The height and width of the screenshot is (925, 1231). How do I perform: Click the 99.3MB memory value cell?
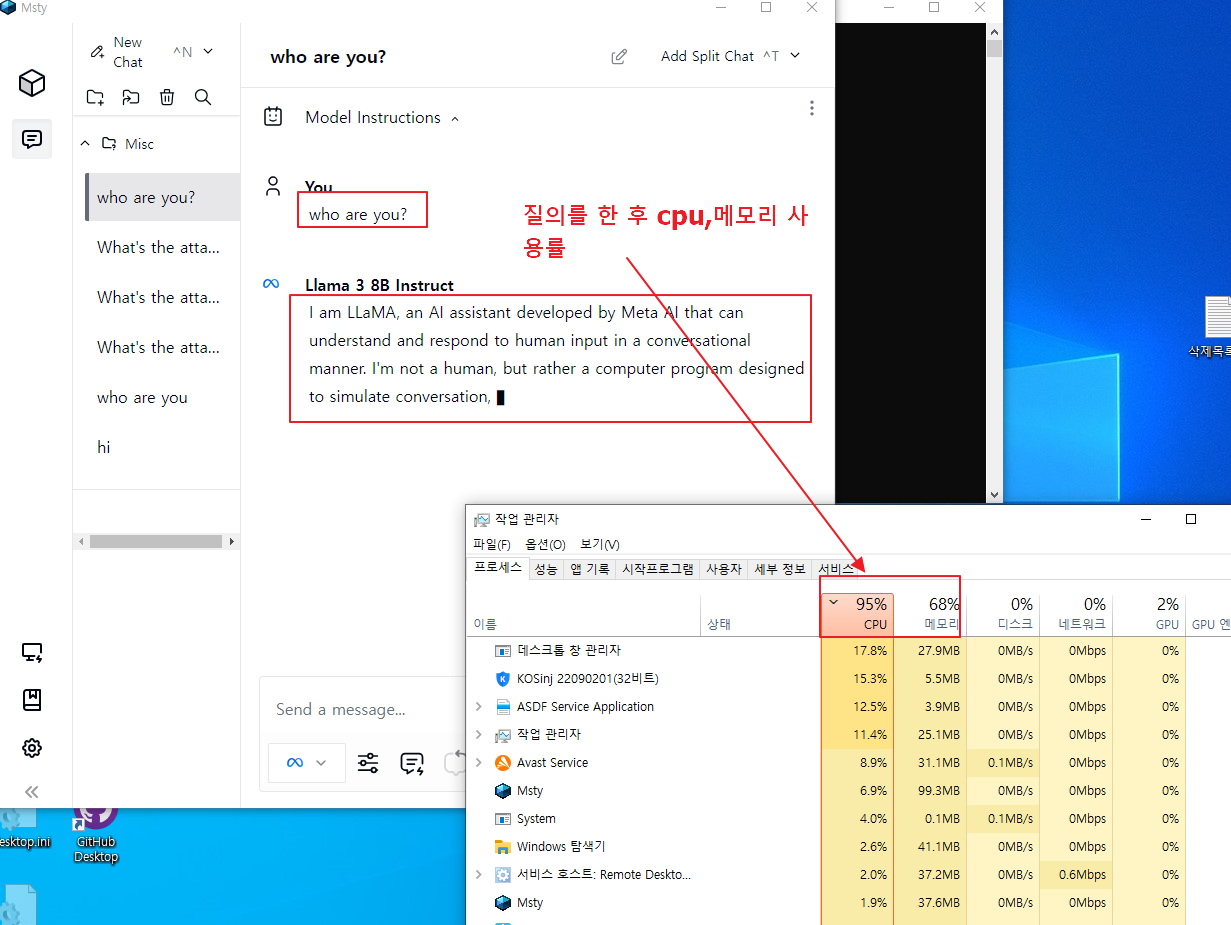coord(930,790)
